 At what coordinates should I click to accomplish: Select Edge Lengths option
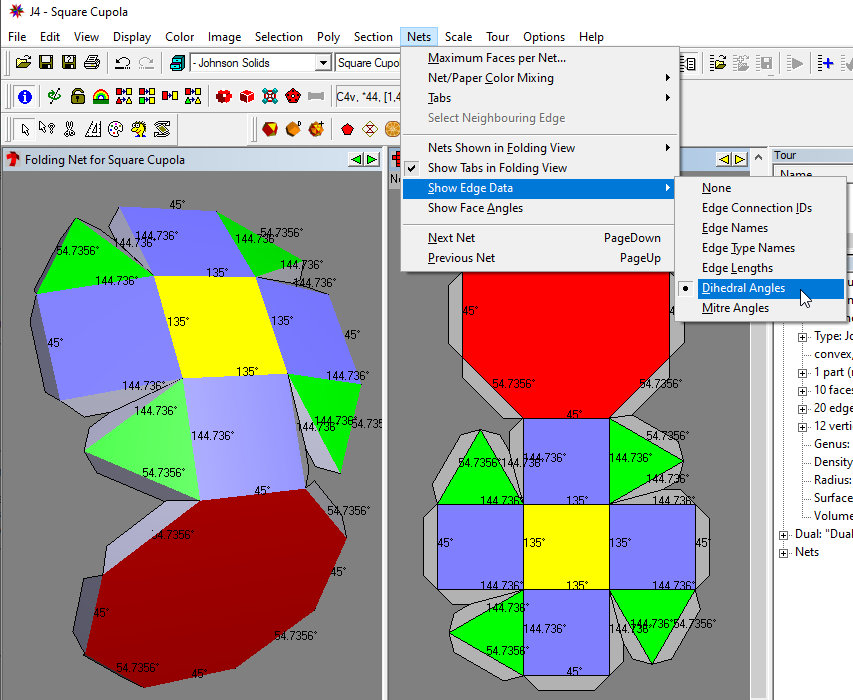click(x=737, y=268)
